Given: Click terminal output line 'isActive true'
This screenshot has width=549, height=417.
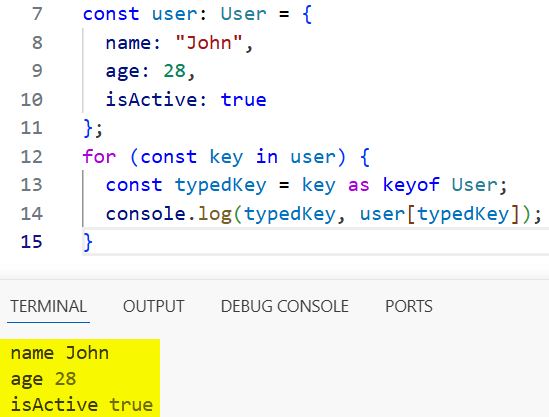Looking at the screenshot, I should click(82, 405).
